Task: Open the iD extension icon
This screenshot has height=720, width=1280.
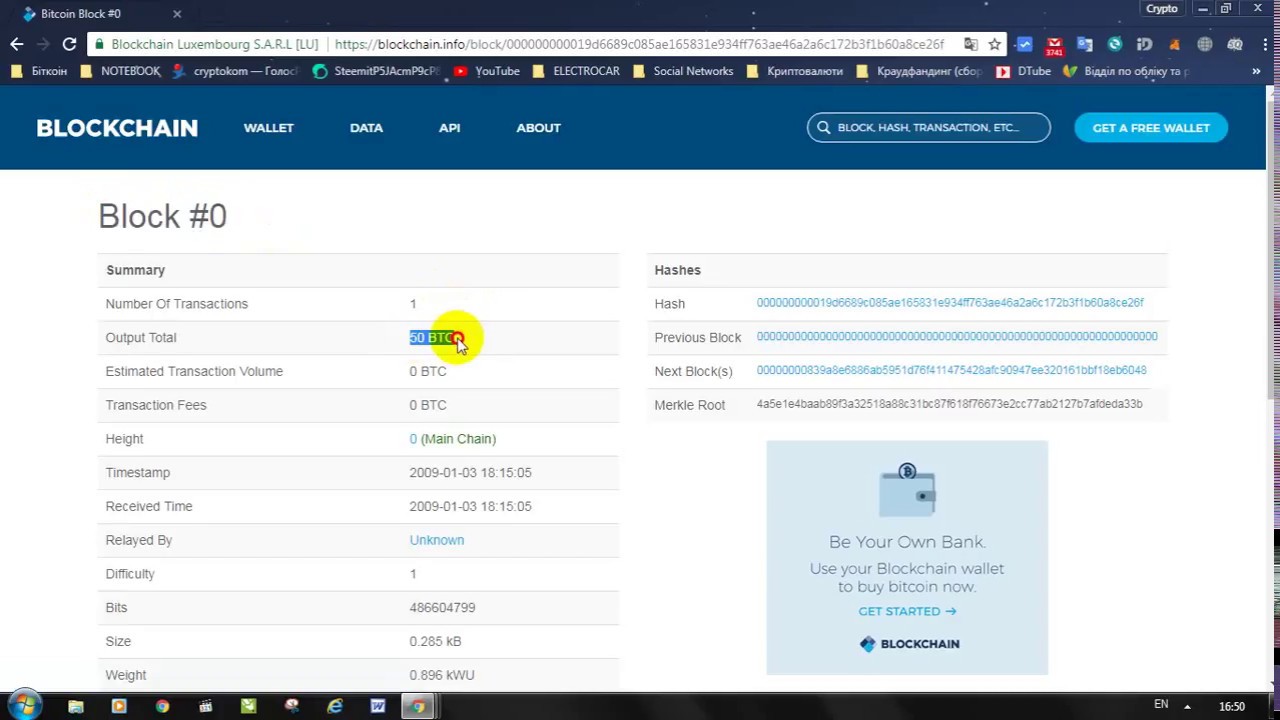Action: [1144, 44]
